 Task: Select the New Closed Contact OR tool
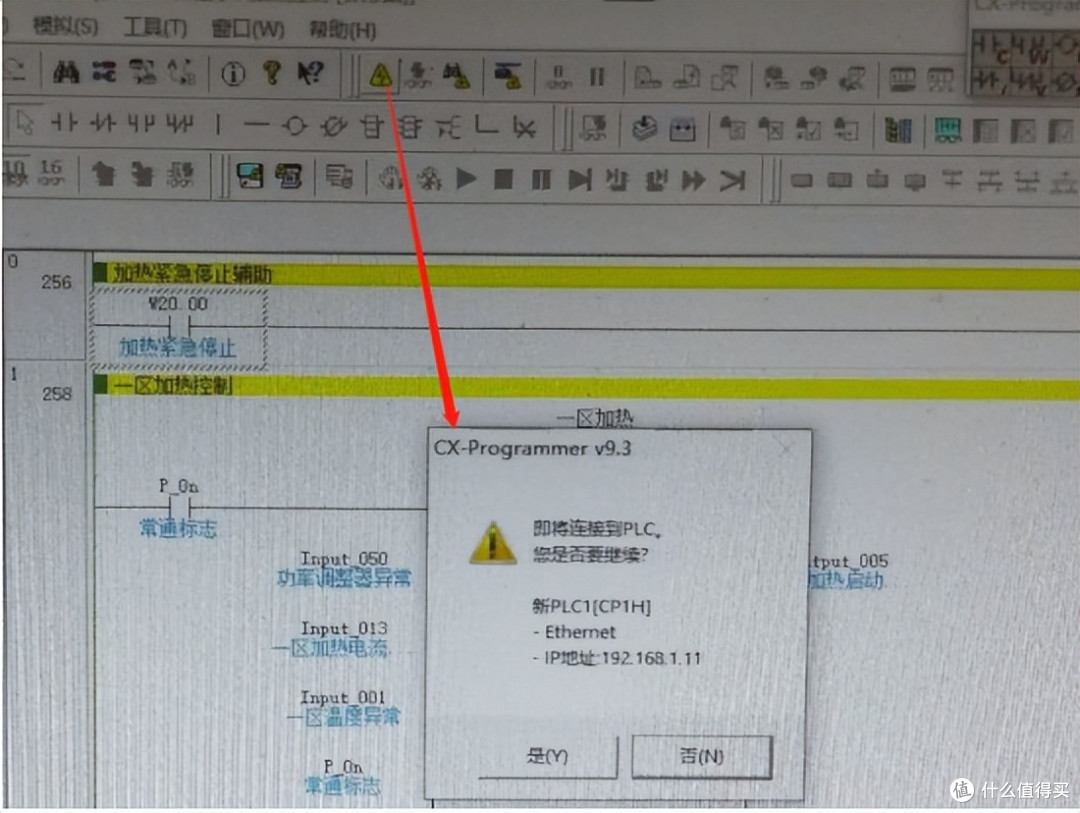point(180,125)
